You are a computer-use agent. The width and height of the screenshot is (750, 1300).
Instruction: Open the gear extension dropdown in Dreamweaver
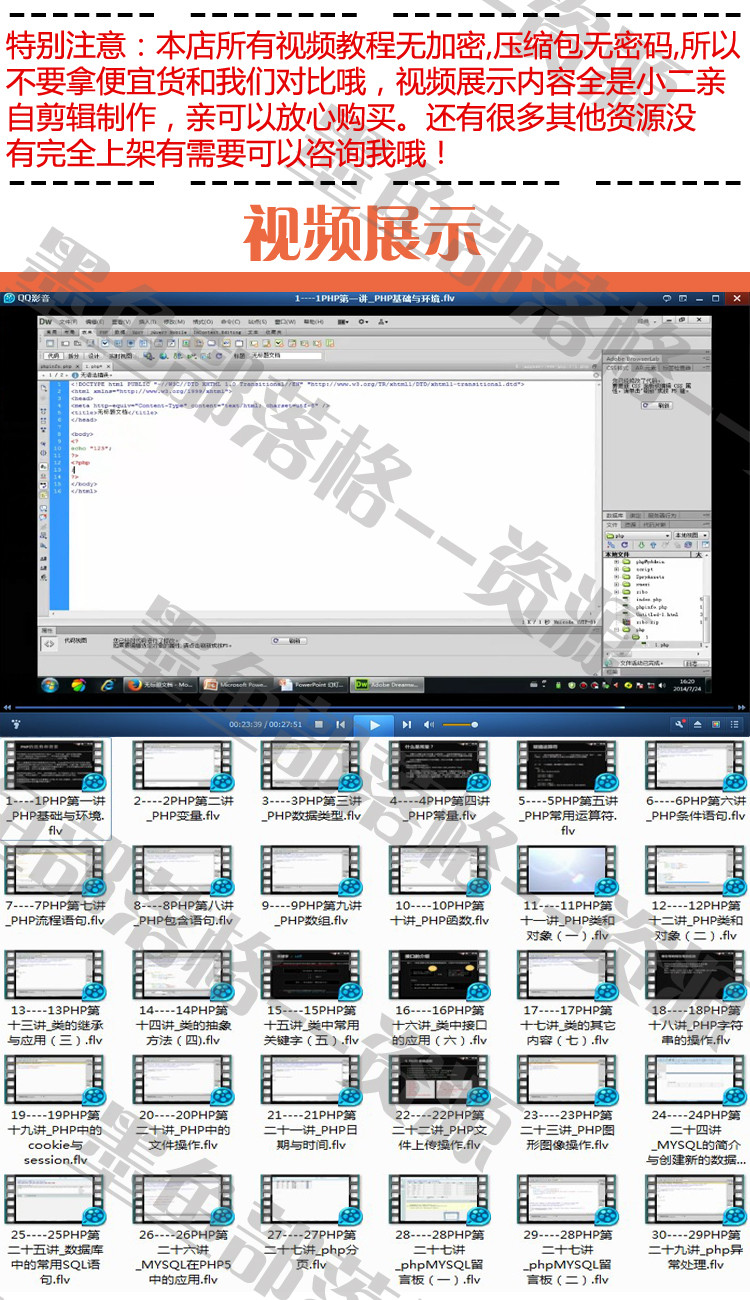(x=363, y=322)
